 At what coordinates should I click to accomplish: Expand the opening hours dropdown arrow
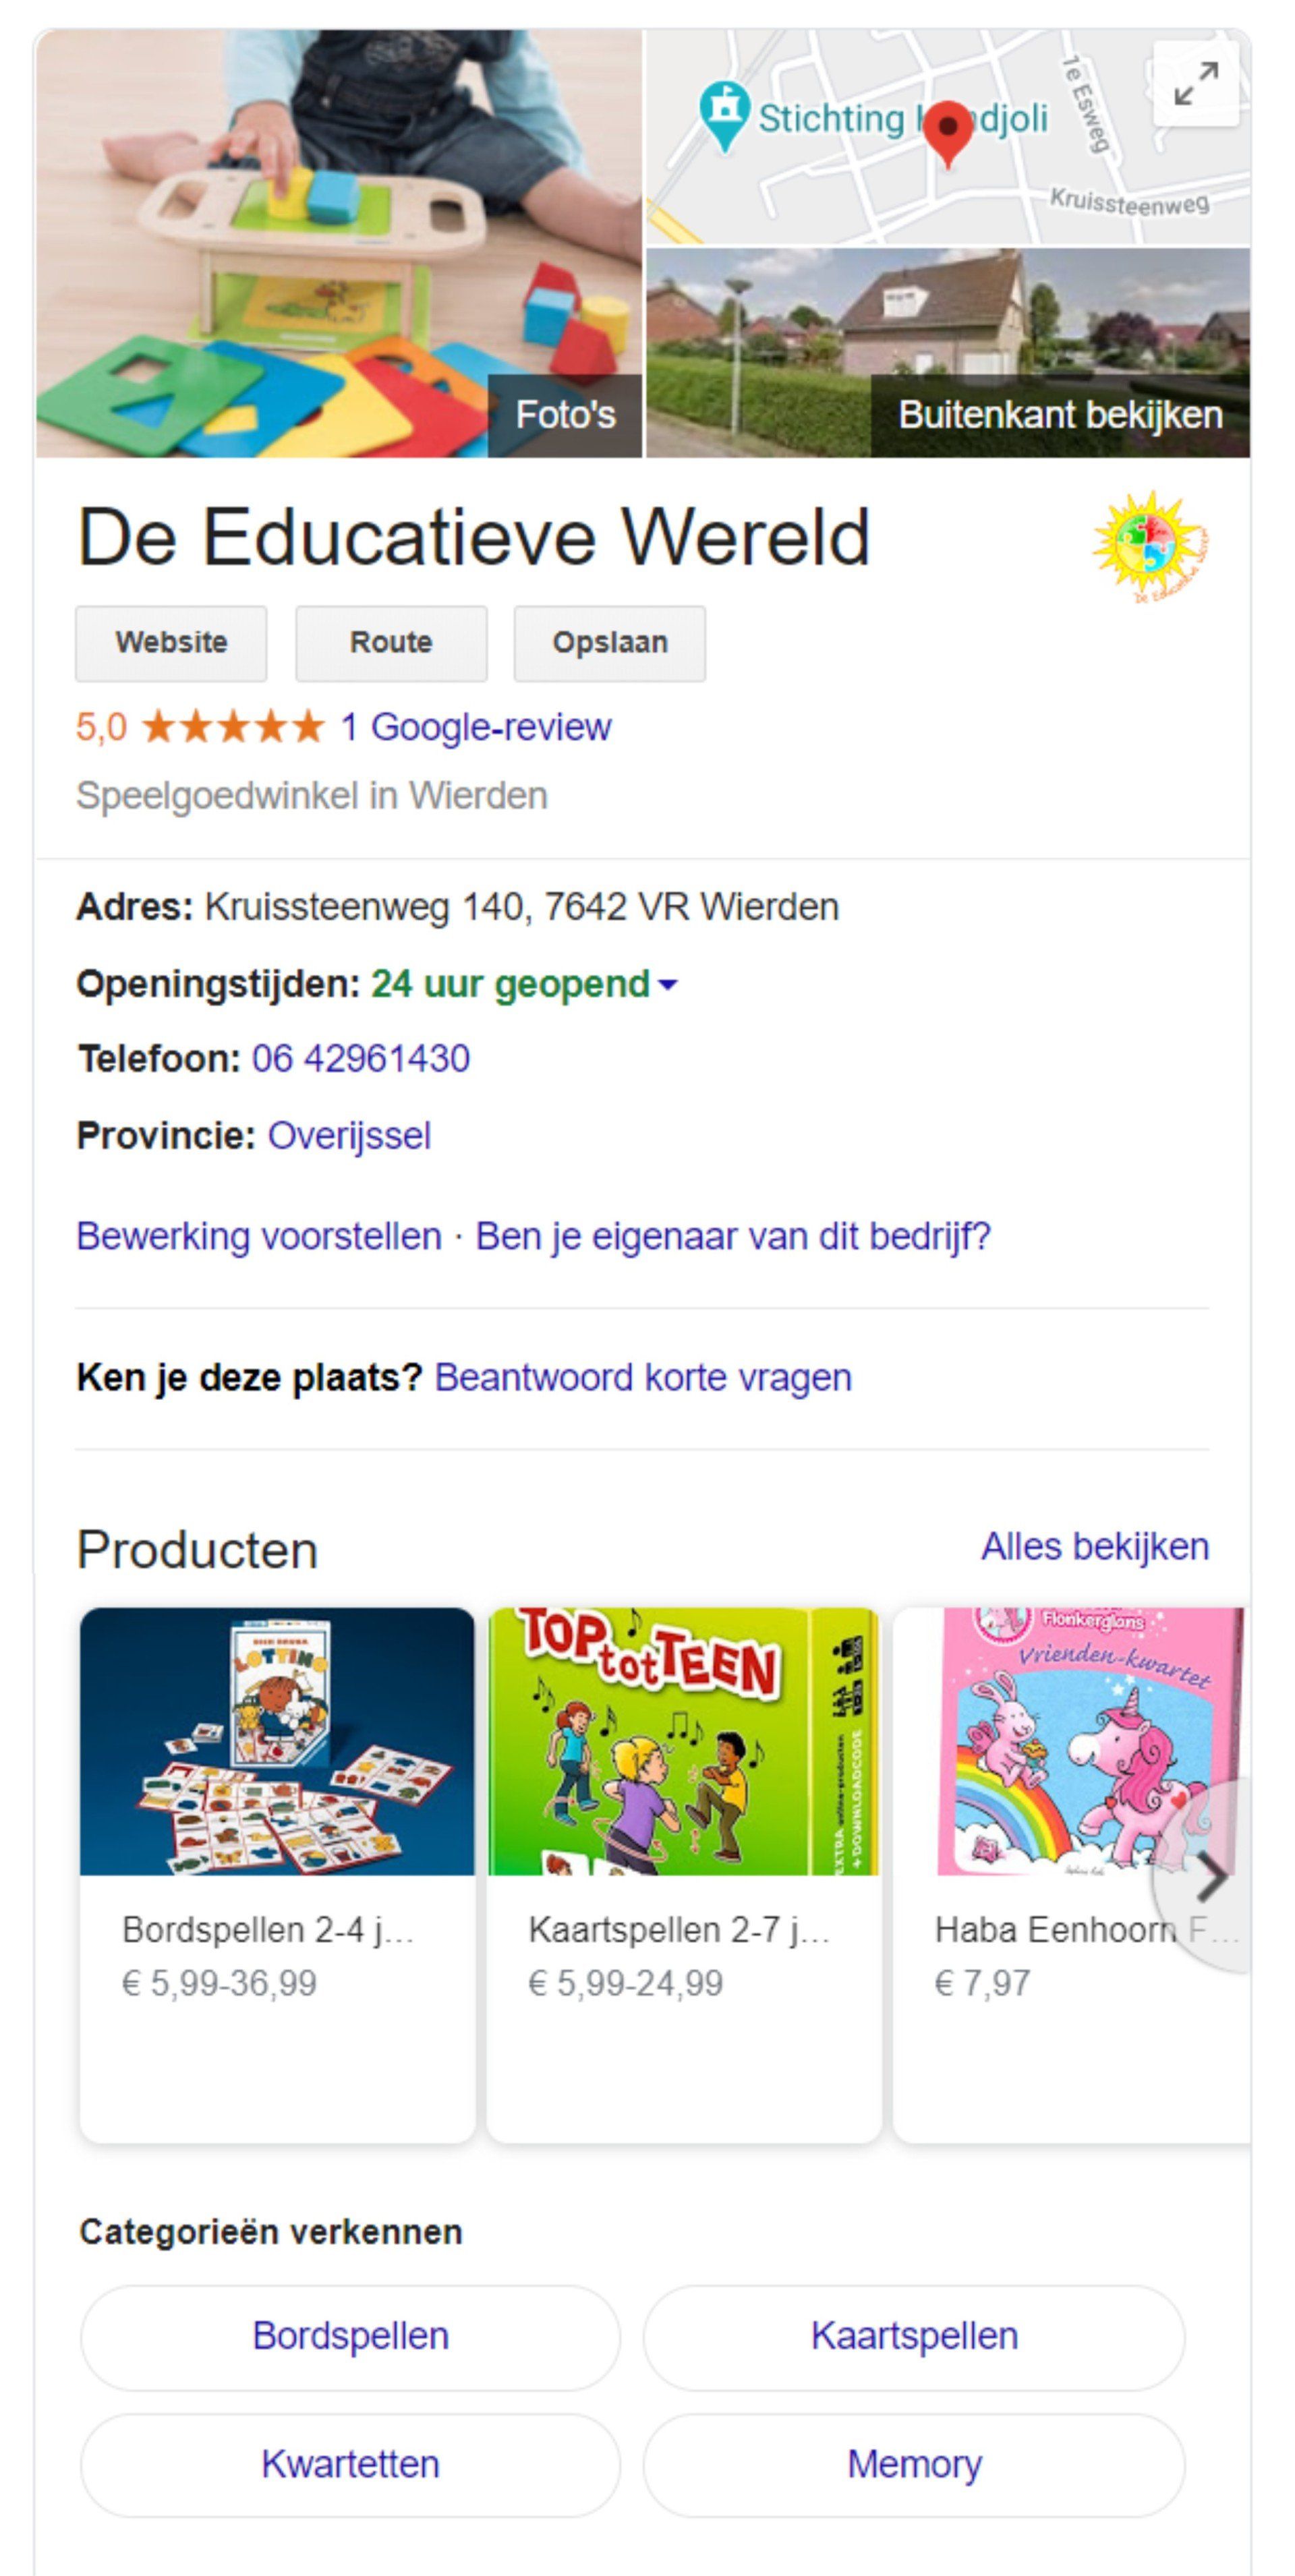coord(667,985)
